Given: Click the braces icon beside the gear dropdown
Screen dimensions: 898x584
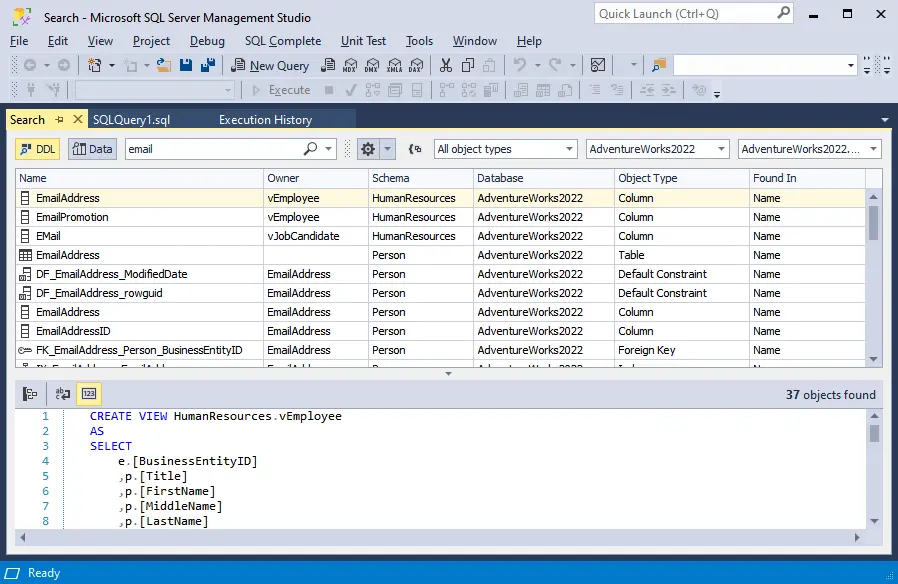Looking at the screenshot, I should (415, 149).
